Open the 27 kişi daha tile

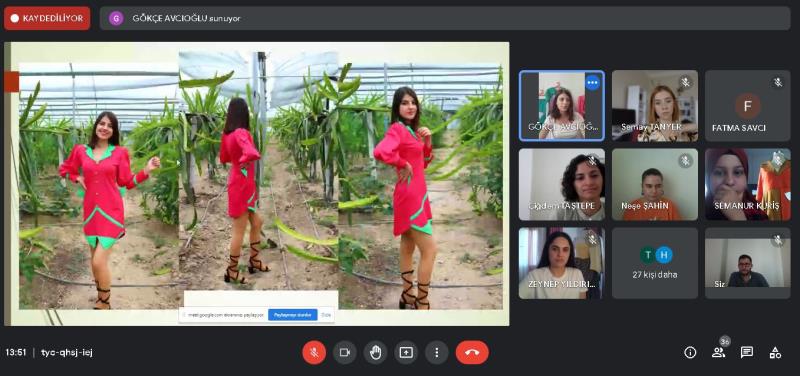[x=655, y=263]
